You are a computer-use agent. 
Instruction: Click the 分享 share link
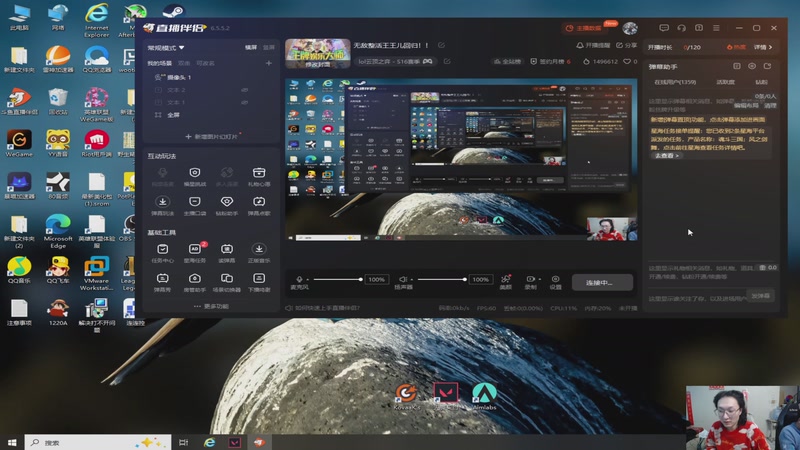pos(627,45)
